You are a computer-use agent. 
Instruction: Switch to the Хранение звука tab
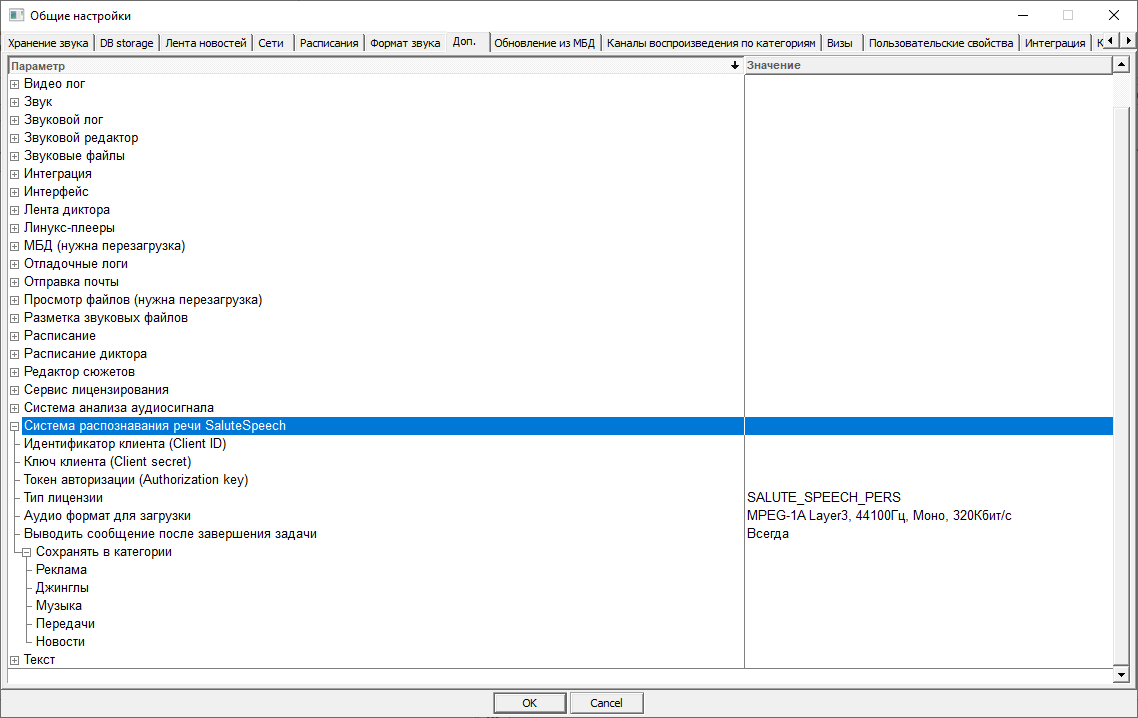[48, 43]
